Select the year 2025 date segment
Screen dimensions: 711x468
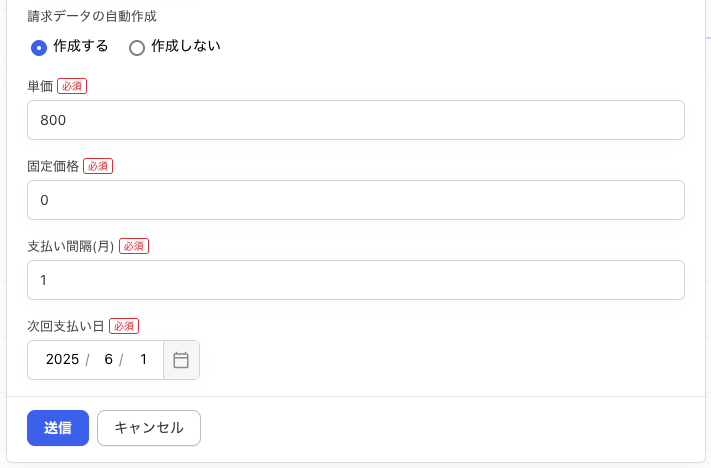coord(63,359)
